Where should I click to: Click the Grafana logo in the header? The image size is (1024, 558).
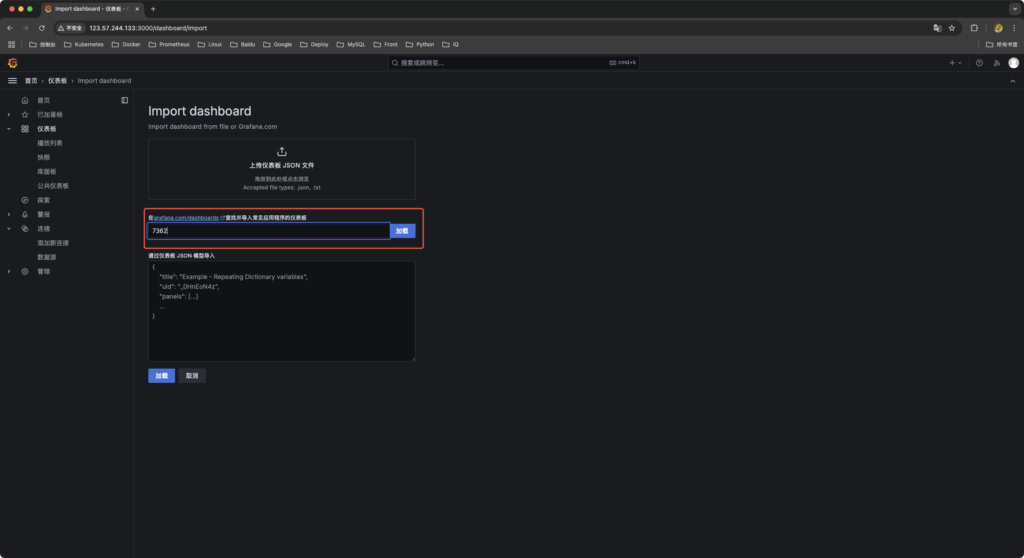(13, 63)
